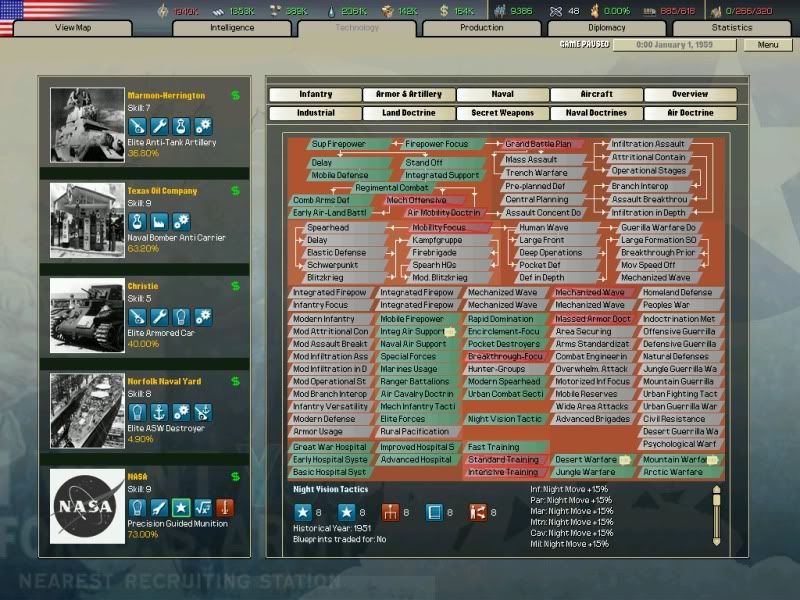Open the Naval Doctrines category
Viewport: 800px width, 600px height.
coord(596,112)
